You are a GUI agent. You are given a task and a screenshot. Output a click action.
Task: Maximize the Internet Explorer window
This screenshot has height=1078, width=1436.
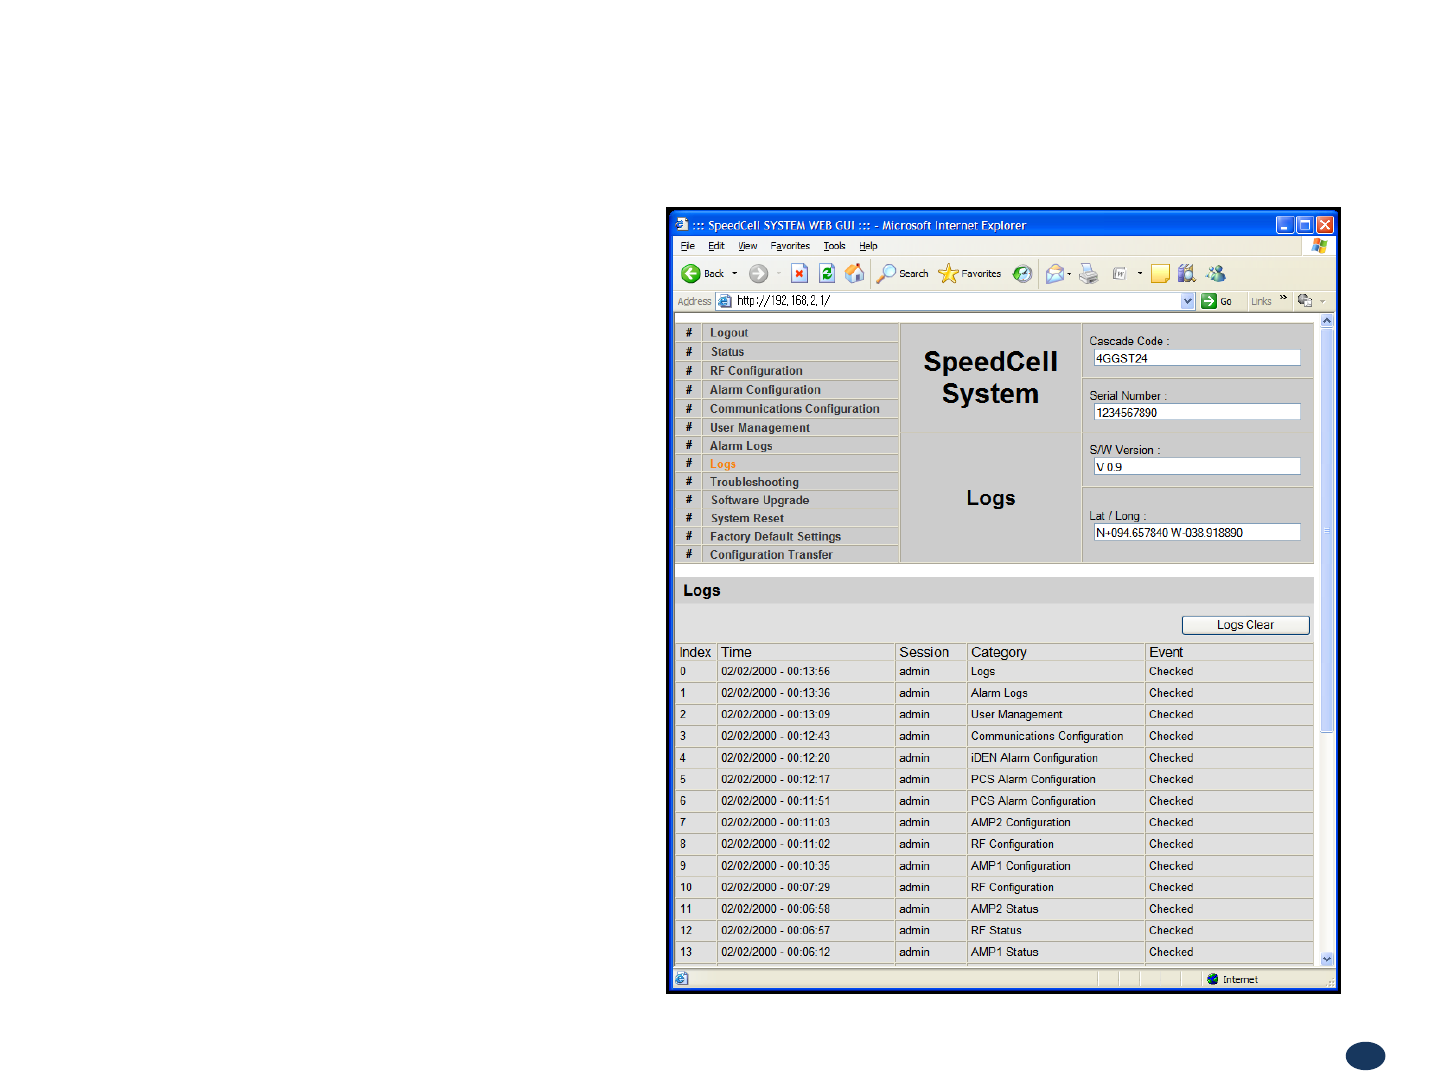[x=1305, y=225]
